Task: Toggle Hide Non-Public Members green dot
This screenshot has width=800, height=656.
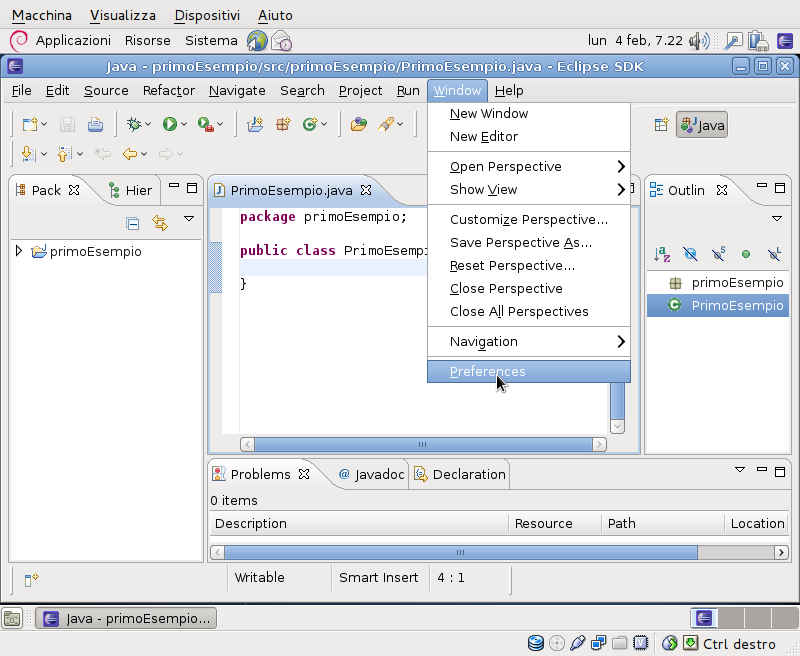Action: pos(746,254)
